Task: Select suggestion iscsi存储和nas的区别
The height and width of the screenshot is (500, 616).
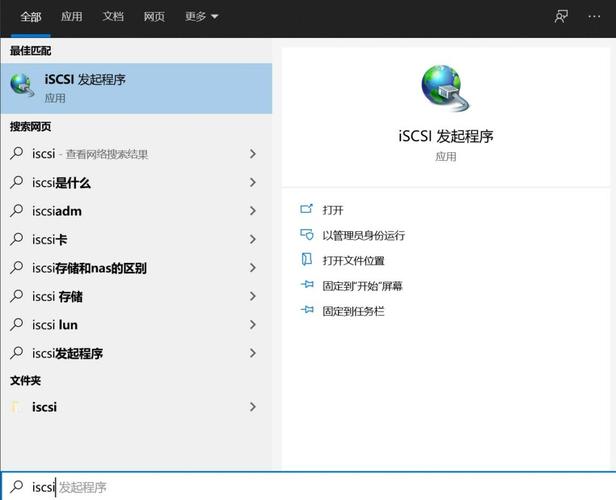Action: [136, 268]
